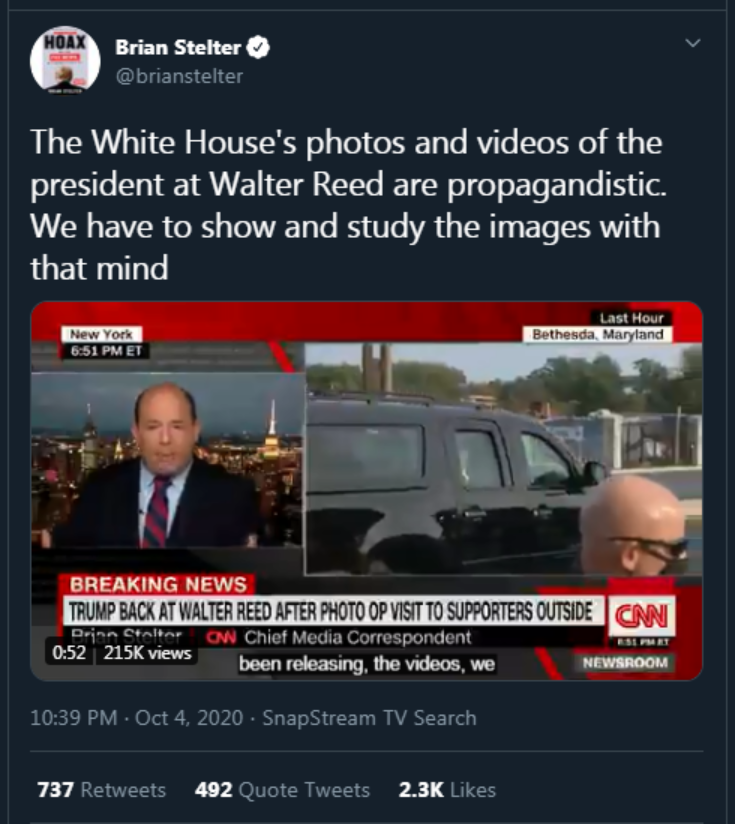Open the 492 Quote Tweets list

coord(282,790)
